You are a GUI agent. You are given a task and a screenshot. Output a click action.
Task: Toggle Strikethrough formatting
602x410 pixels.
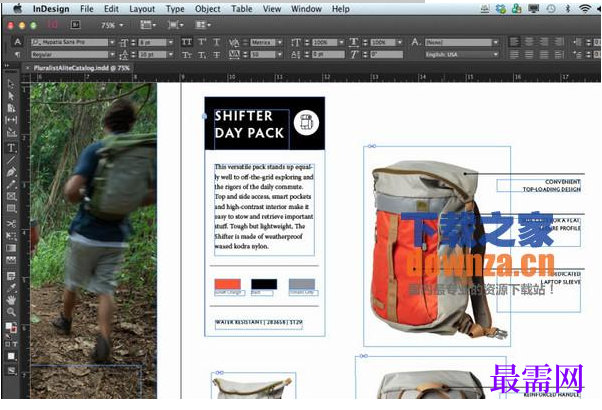pos(217,55)
